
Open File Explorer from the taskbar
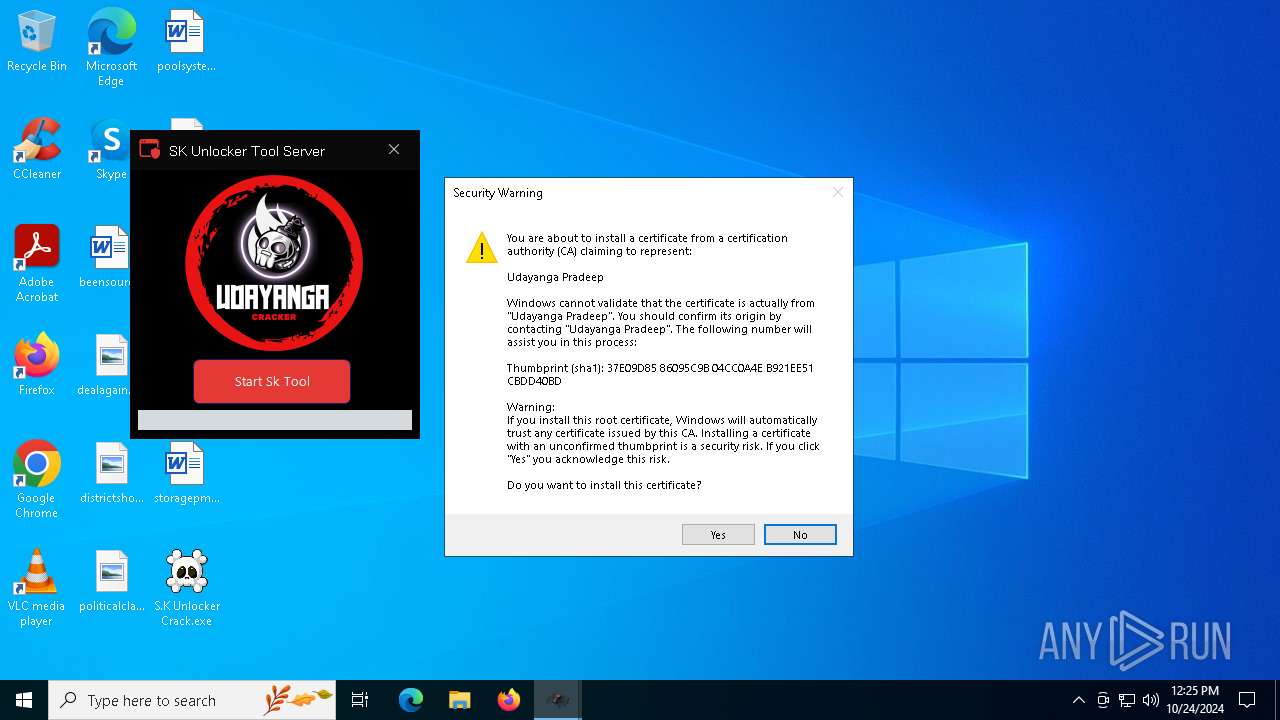(459, 700)
